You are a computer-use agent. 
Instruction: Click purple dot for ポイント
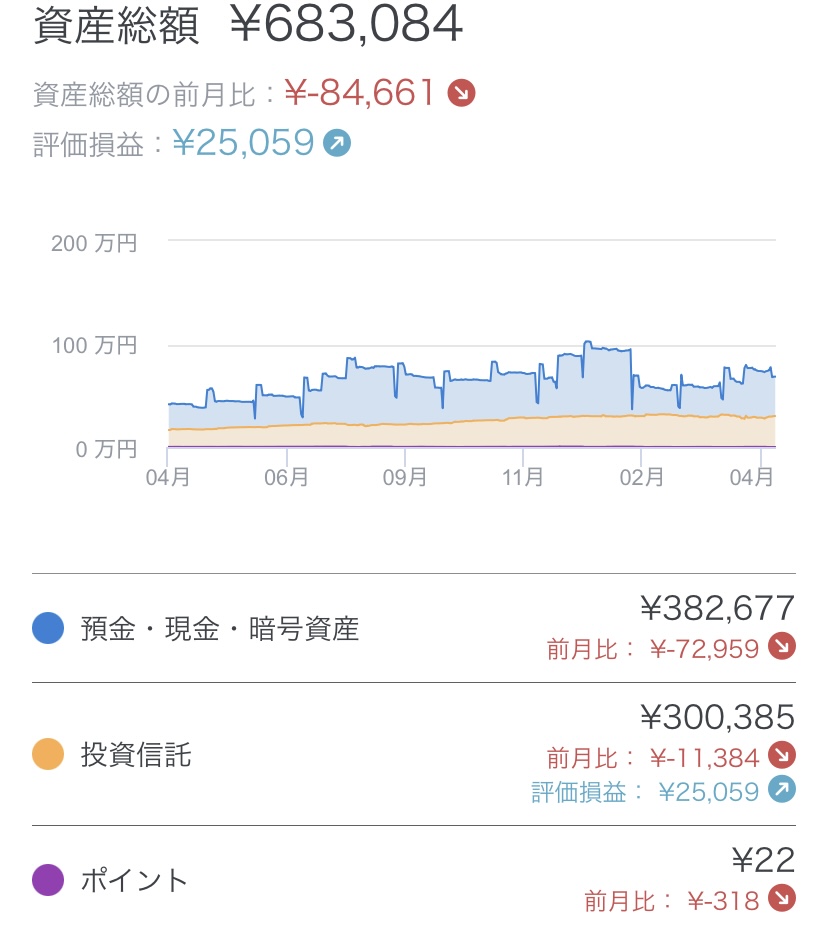tap(48, 880)
